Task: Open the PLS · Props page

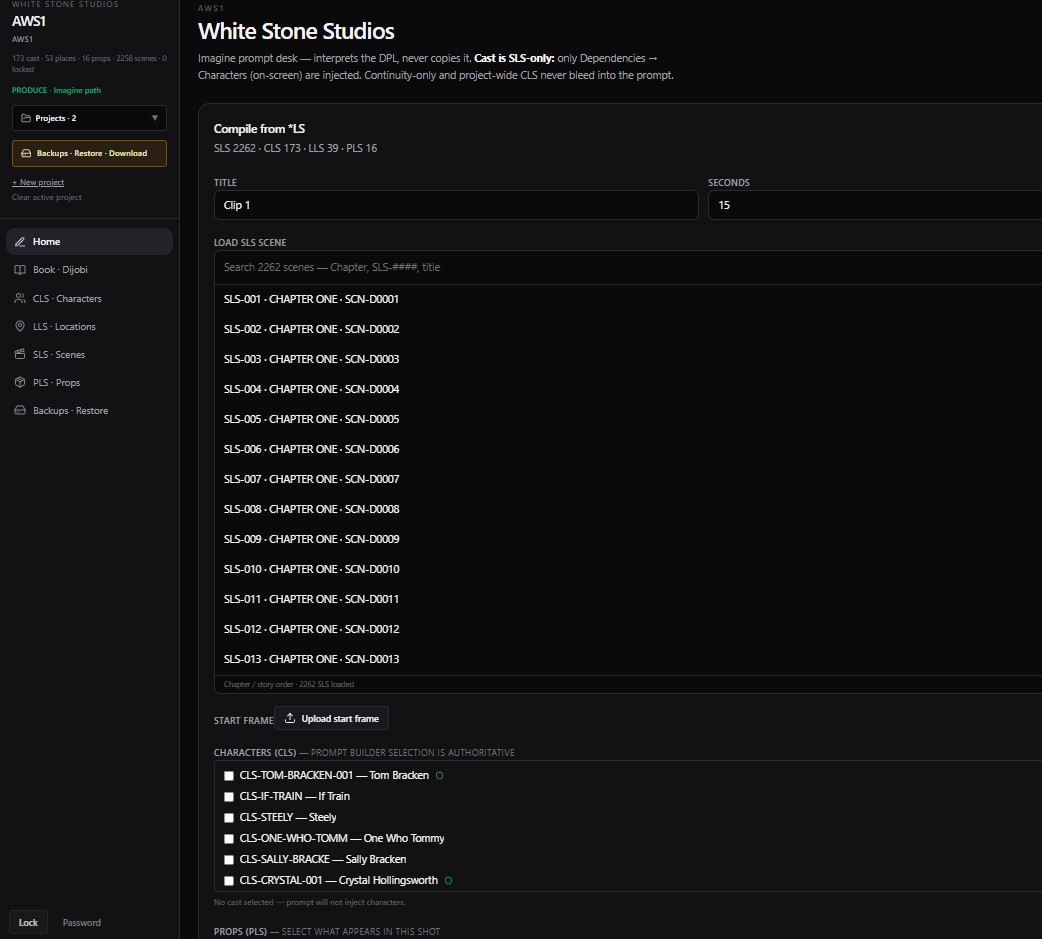Action: 89,382
